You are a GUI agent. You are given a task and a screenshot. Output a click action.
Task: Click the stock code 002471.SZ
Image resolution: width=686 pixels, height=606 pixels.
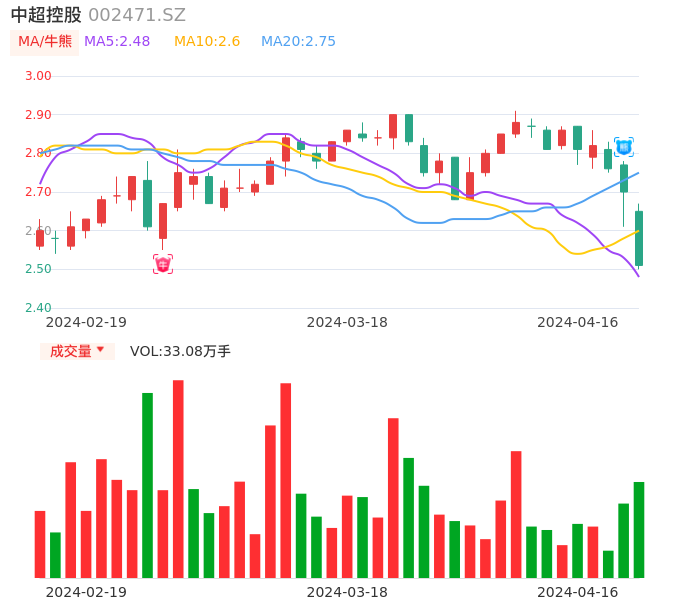pyautogui.click(x=137, y=15)
